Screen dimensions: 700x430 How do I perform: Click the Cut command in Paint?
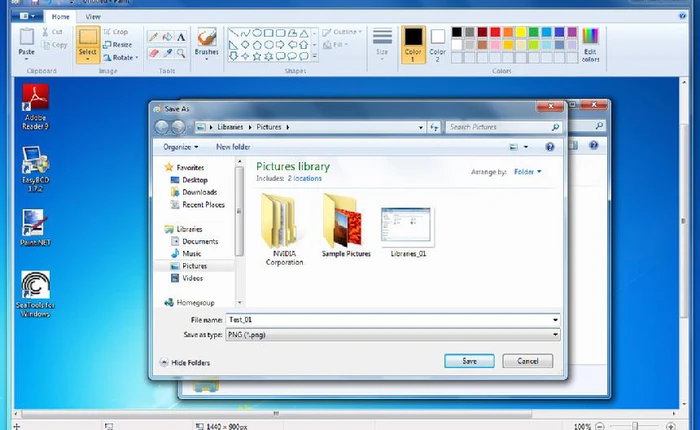(53, 32)
